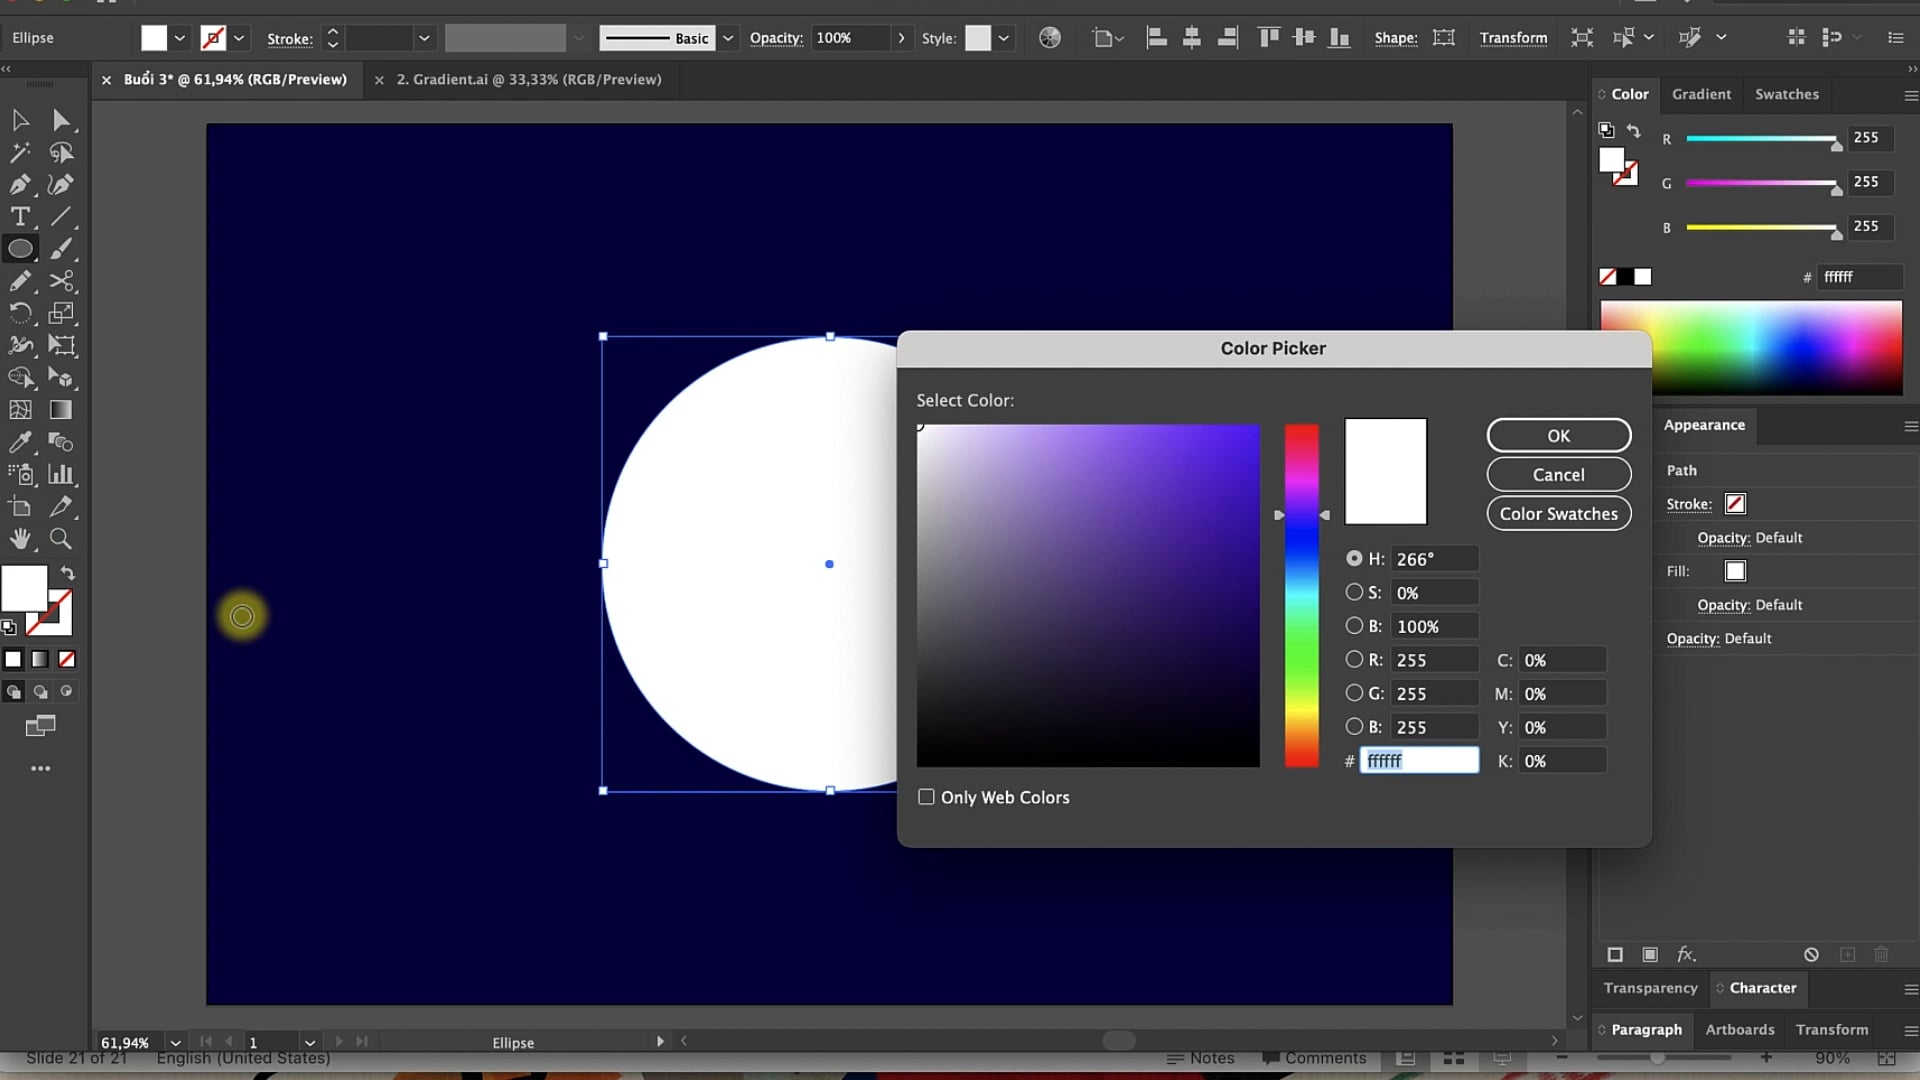Viewport: 1920px width, 1080px height.
Task: Click Add New Effect fx icon
Action: [1687, 954]
